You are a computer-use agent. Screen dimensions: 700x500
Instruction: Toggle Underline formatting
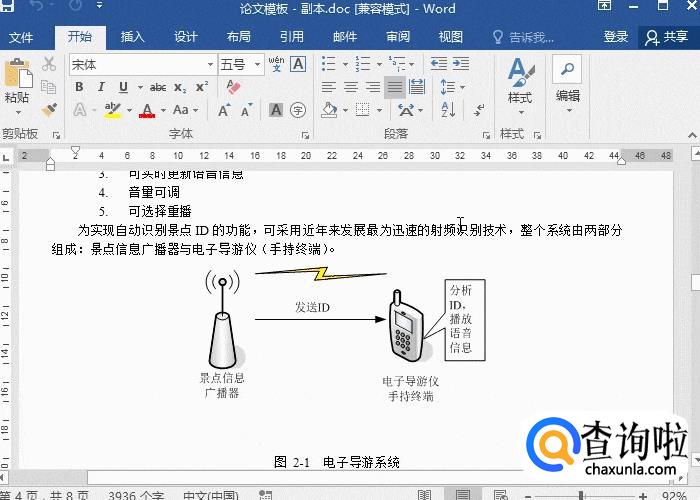pos(123,87)
